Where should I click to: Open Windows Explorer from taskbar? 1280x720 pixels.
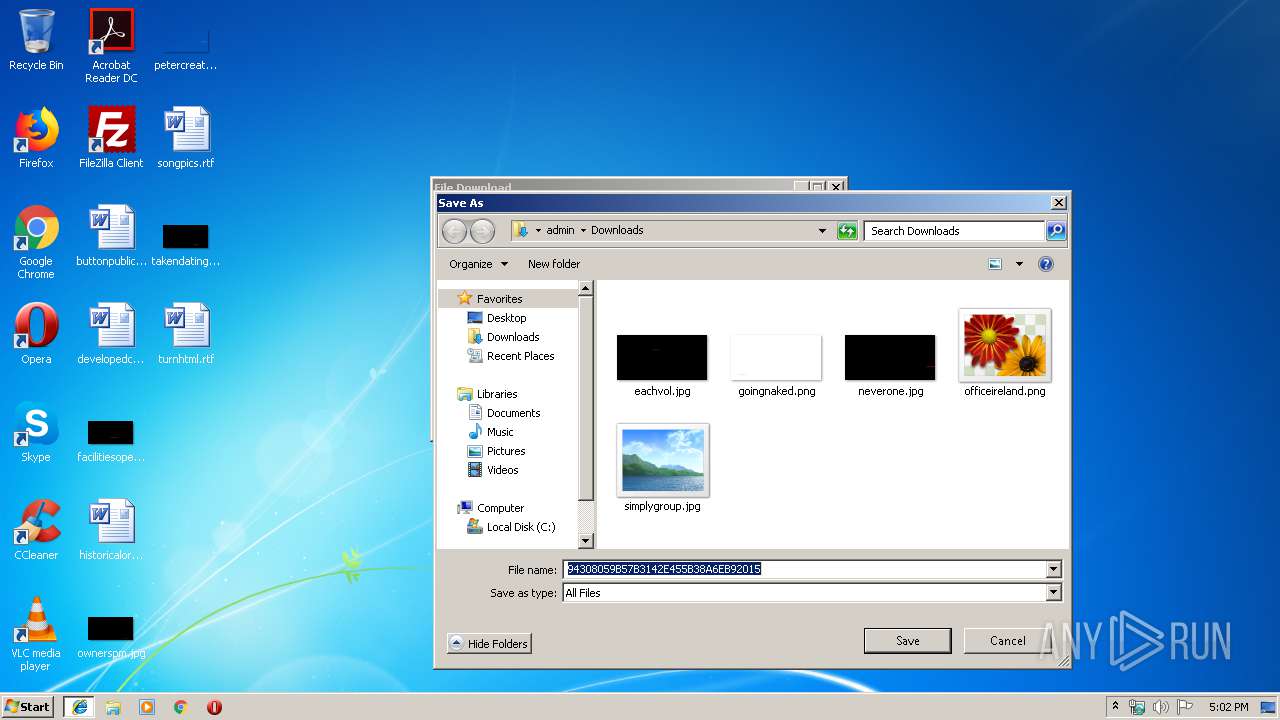tap(113, 707)
